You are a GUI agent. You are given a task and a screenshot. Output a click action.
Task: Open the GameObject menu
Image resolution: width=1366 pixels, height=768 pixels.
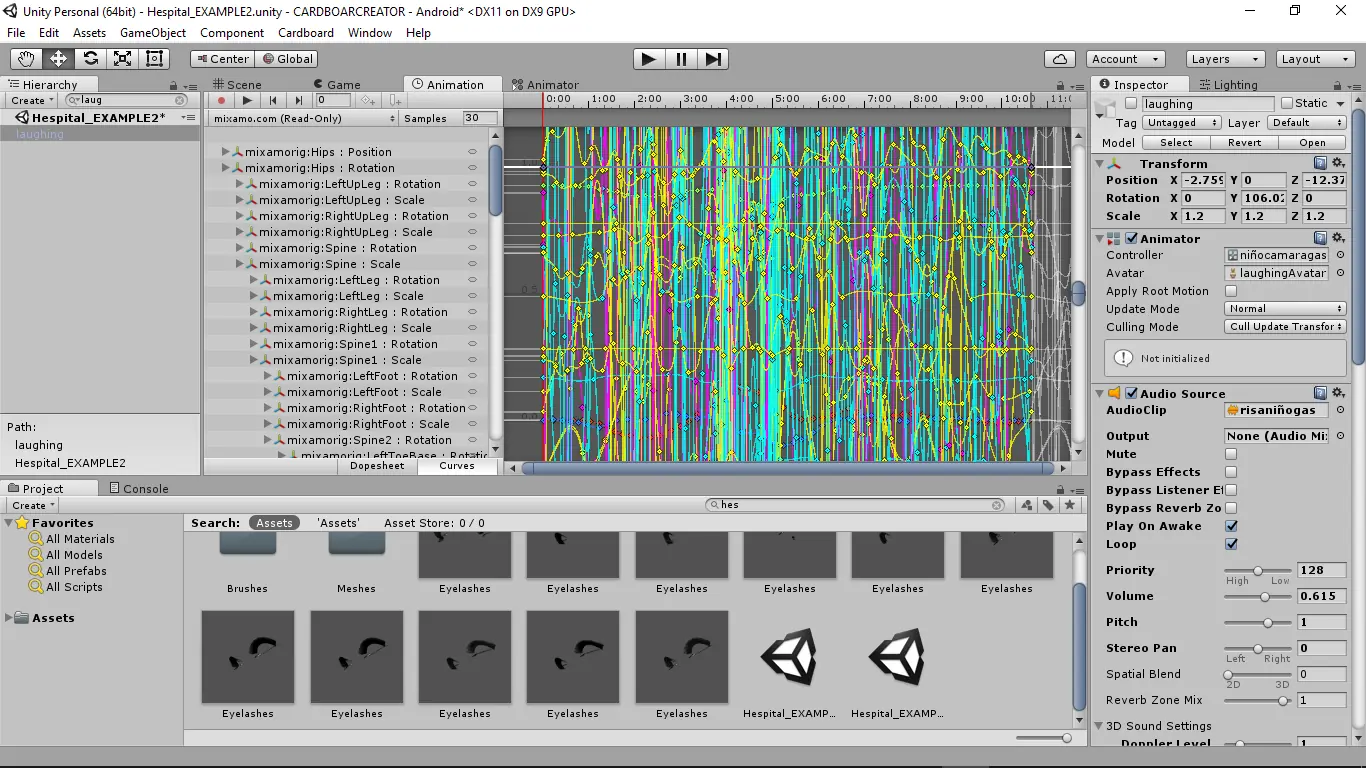tap(152, 33)
